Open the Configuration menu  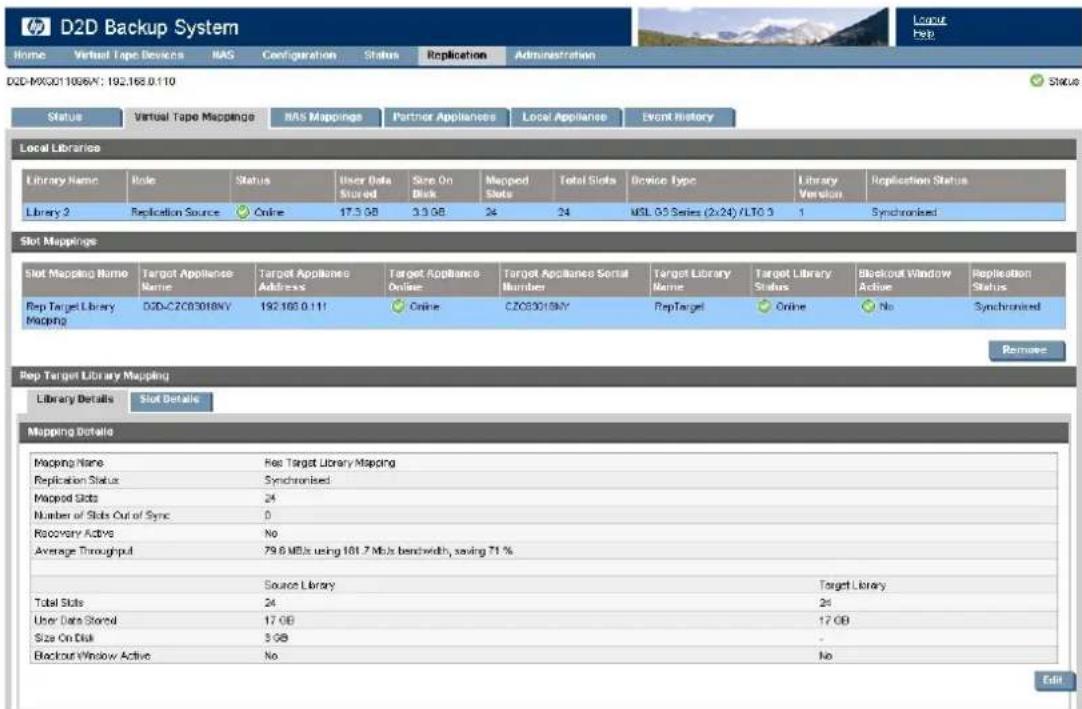299,55
